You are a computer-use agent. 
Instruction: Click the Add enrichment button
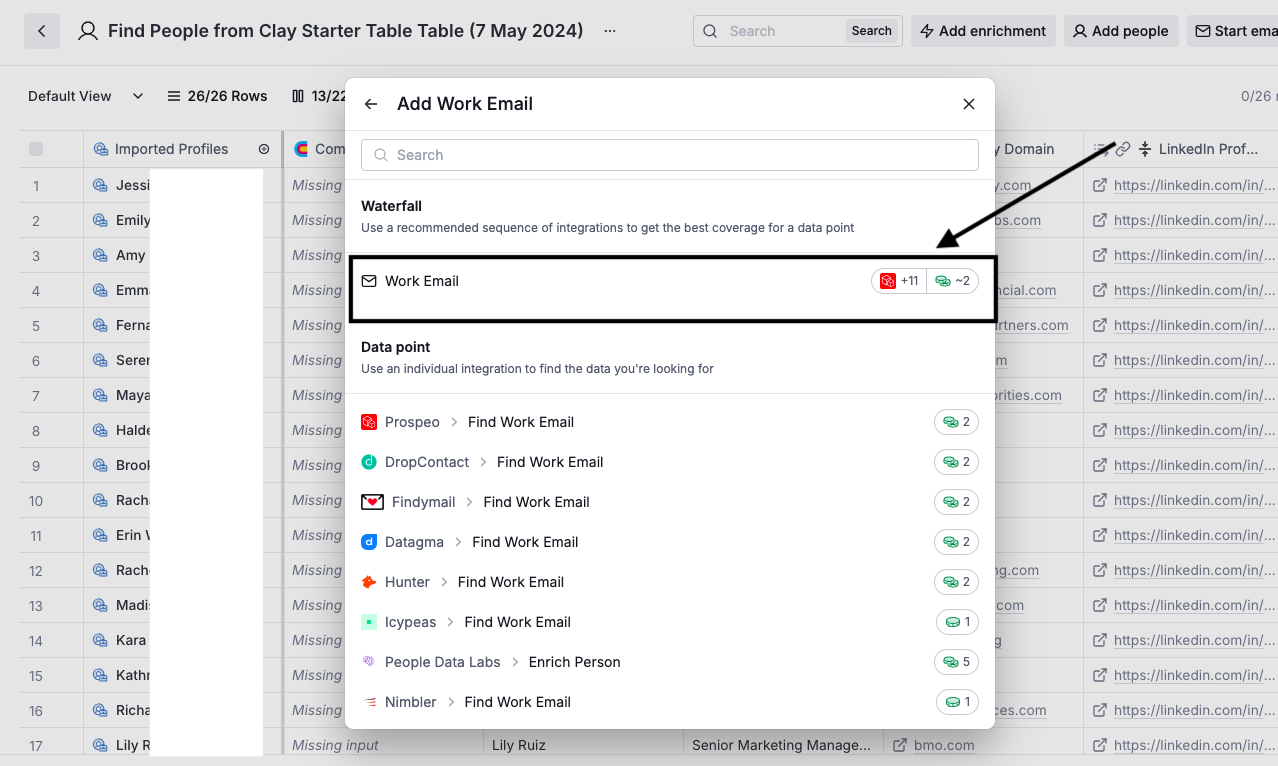pos(982,31)
